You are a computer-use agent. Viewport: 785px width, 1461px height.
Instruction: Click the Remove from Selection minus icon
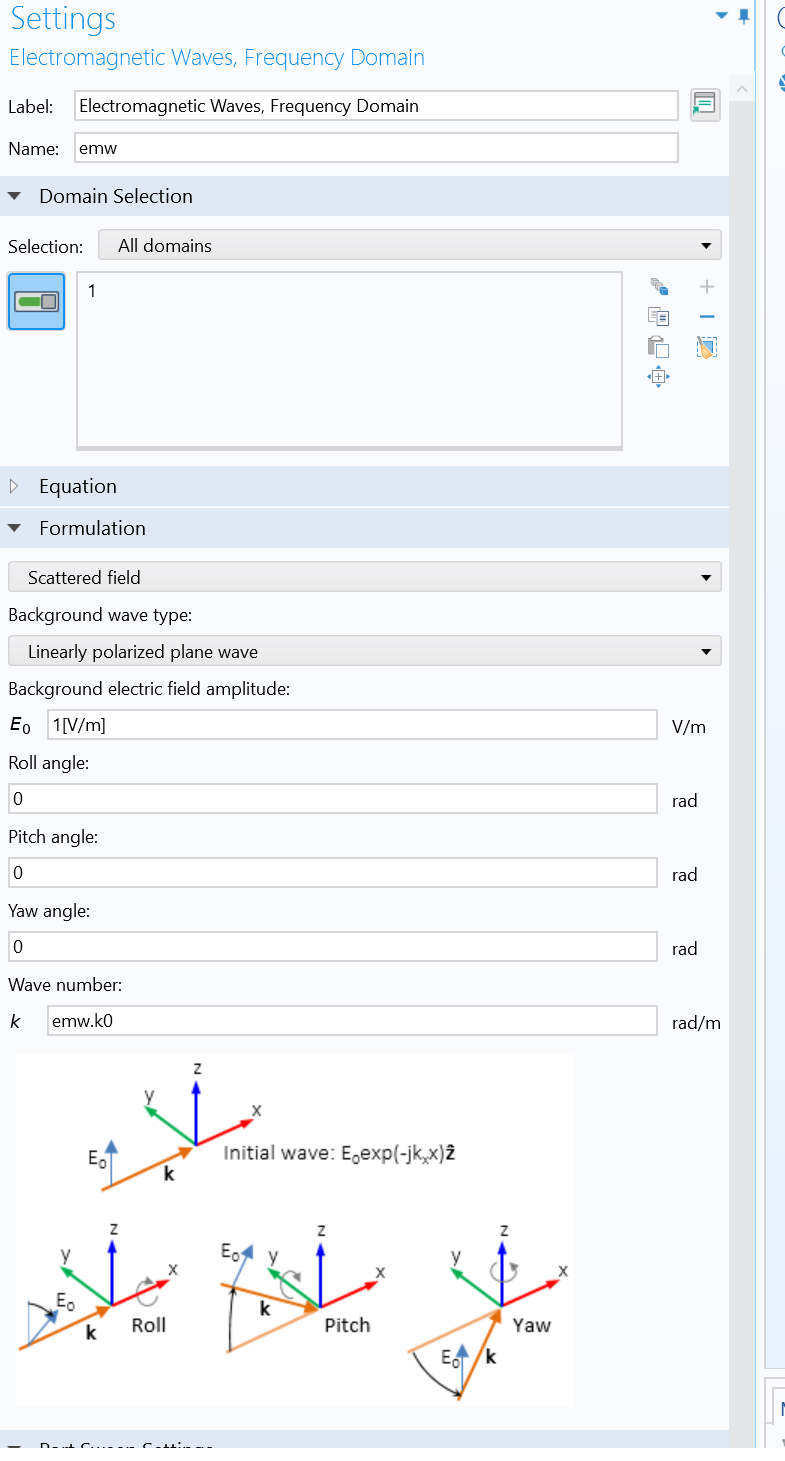707,317
